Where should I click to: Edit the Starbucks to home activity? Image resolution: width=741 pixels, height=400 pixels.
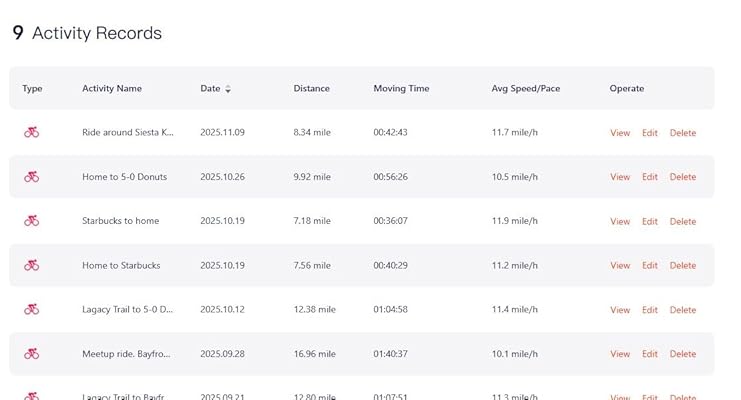click(650, 222)
